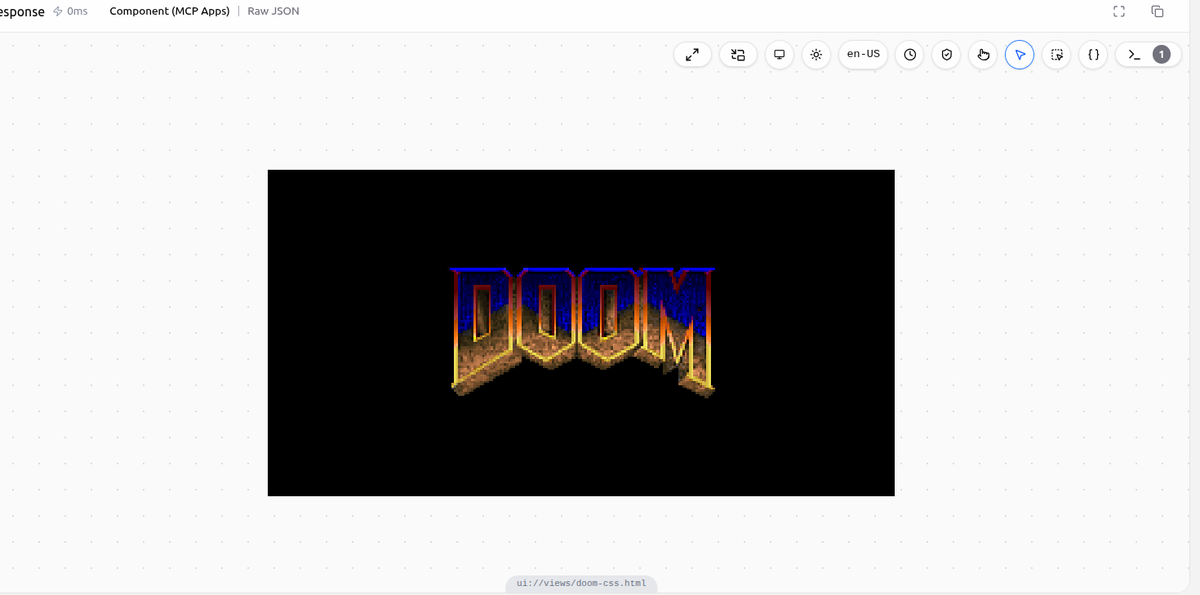This screenshot has width=1200, height=595.
Task: Select the hand touch pointer icon
Action: pyautogui.click(x=983, y=55)
